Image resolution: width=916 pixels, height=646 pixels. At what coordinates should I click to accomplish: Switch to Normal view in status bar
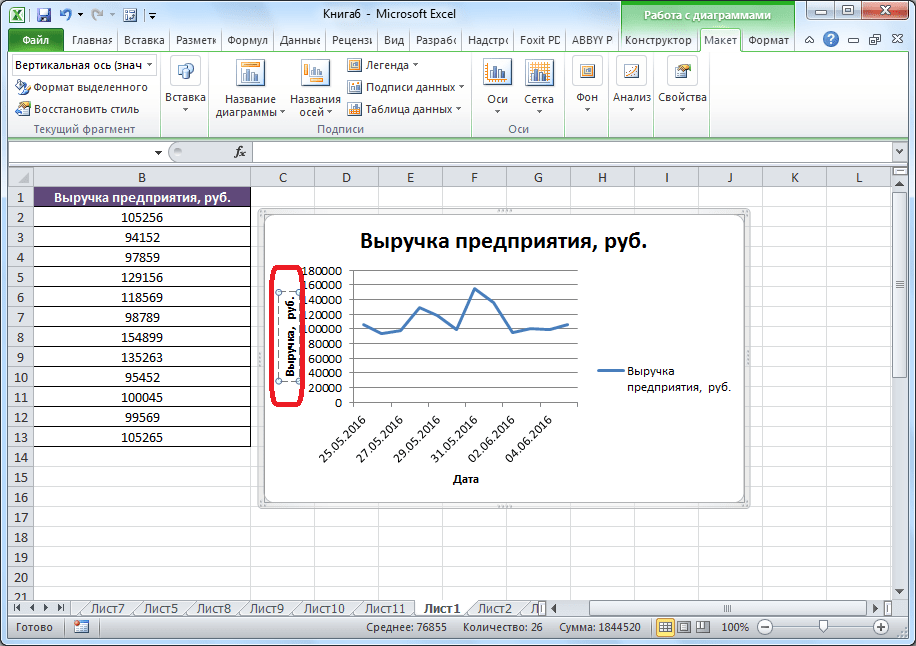point(665,627)
